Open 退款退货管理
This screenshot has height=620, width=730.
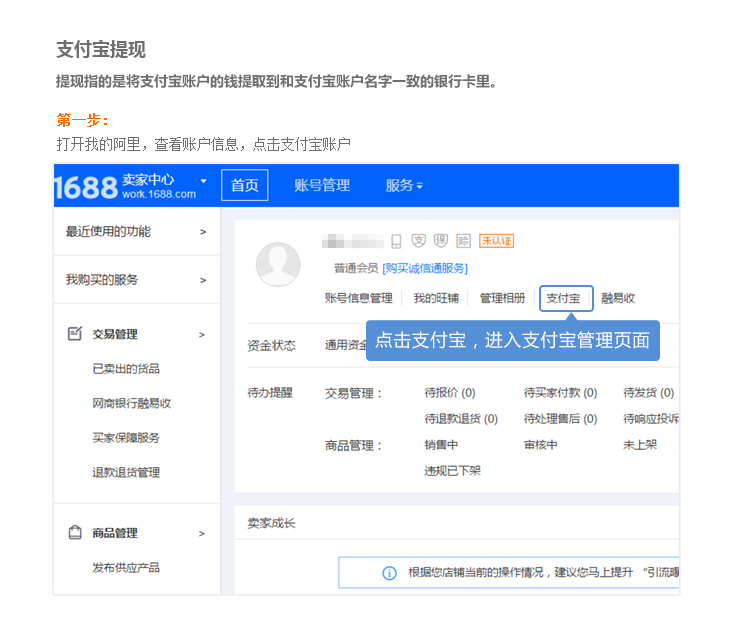coord(126,472)
